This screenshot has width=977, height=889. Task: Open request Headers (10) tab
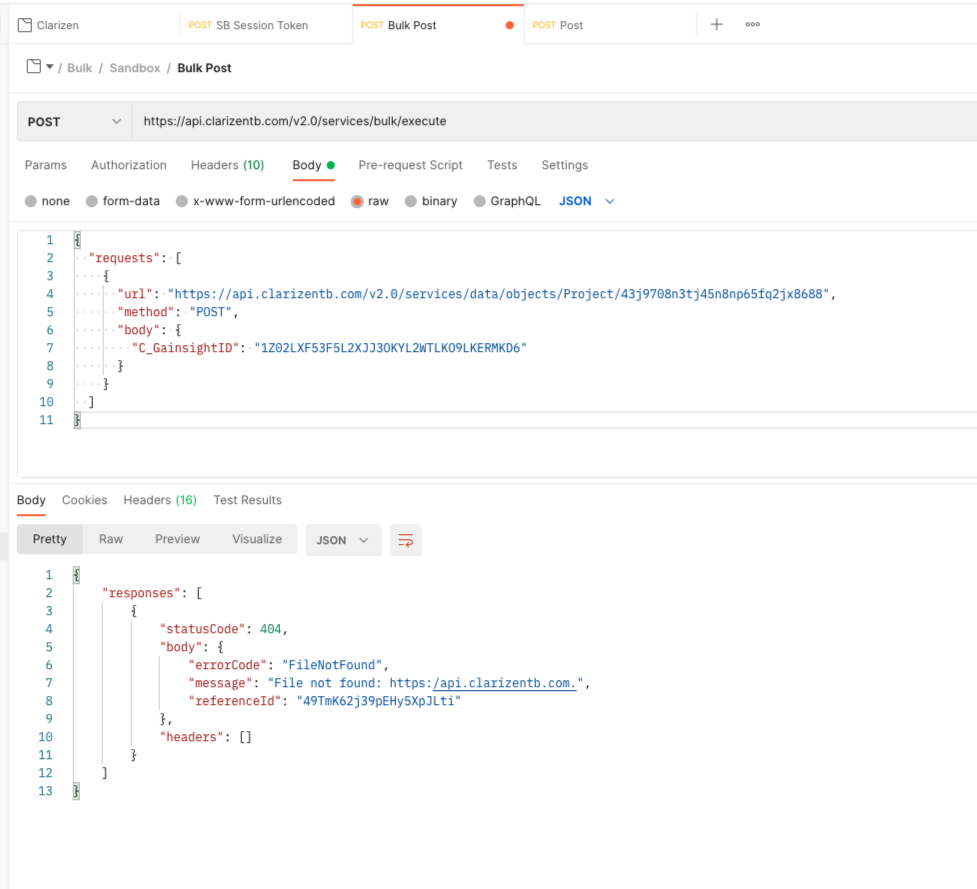click(227, 165)
